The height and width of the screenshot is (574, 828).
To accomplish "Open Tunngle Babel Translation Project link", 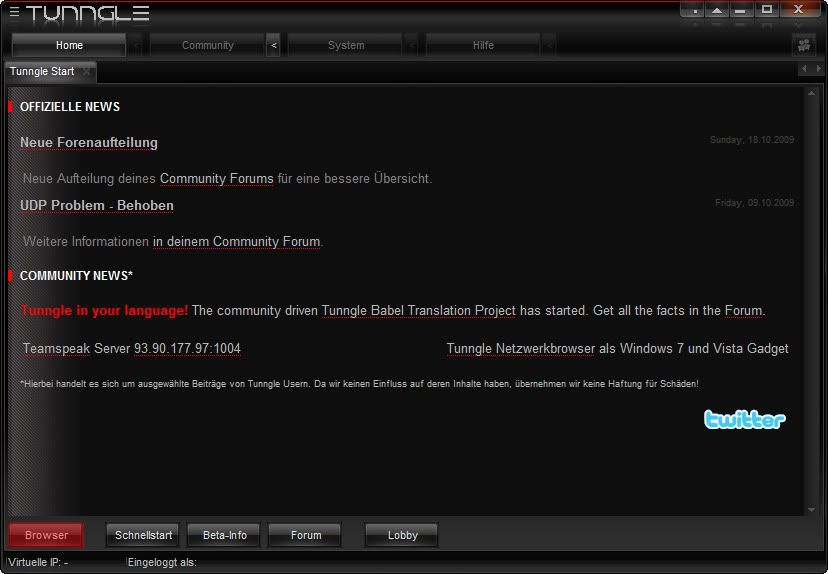I will coord(418,310).
